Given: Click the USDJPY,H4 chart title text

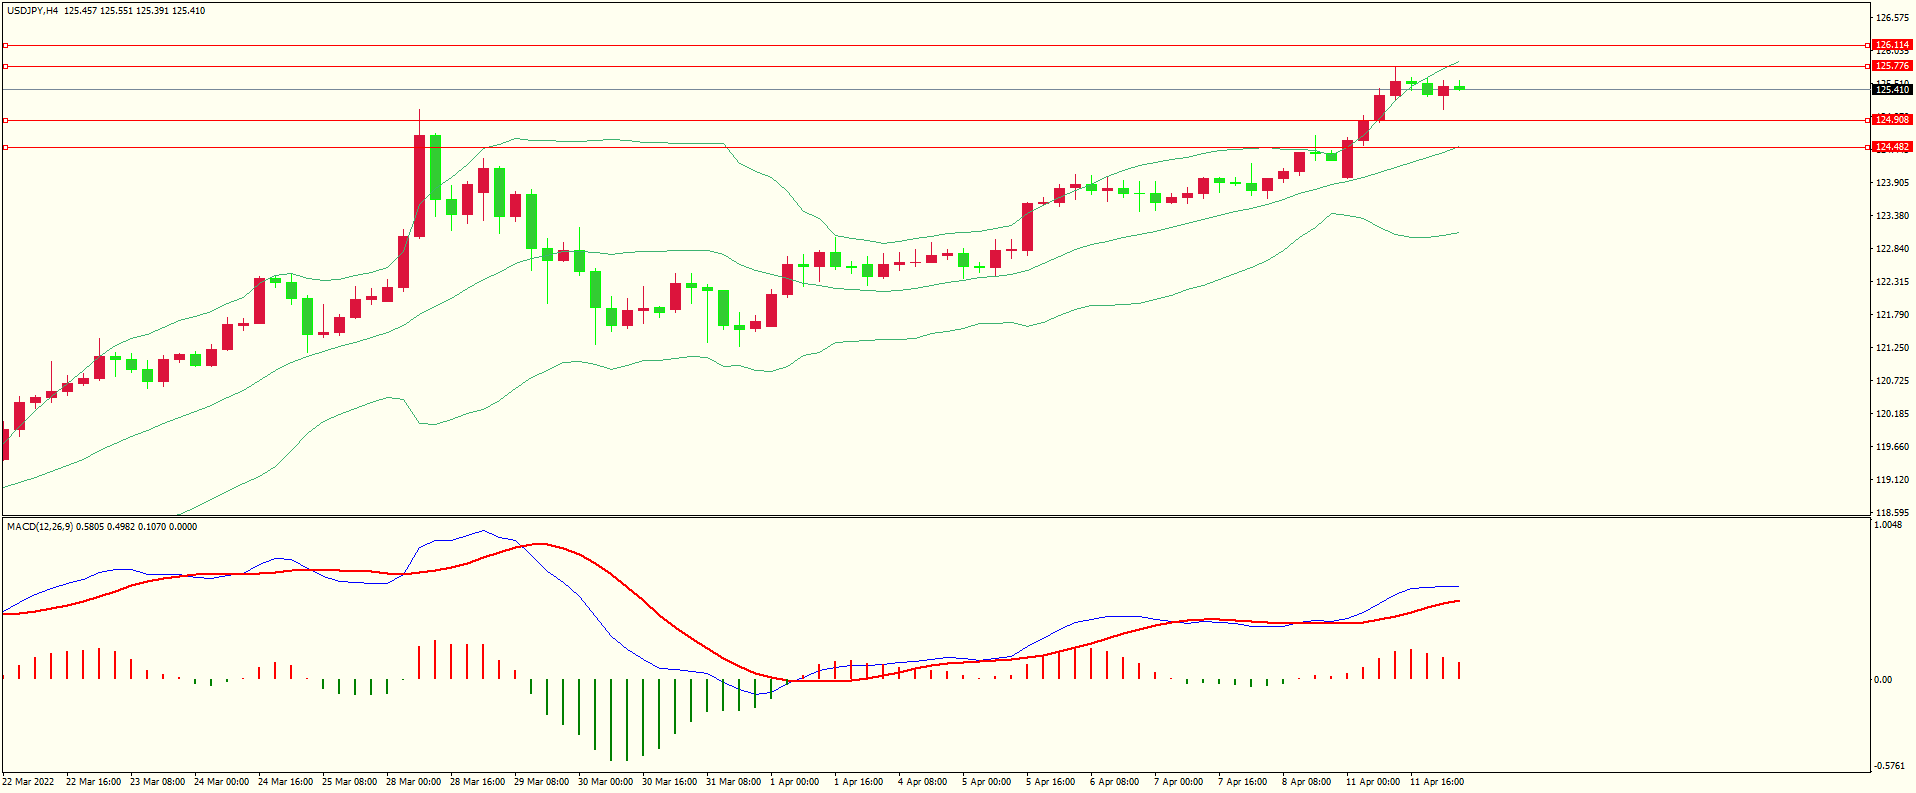Looking at the screenshot, I should tap(32, 11).
